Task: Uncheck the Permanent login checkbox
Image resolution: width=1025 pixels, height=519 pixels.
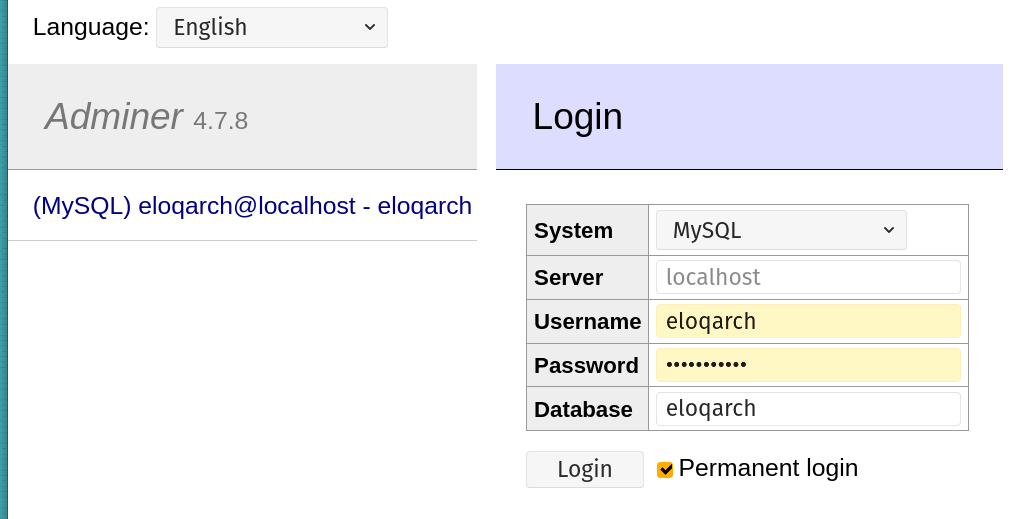Action: 665,469
